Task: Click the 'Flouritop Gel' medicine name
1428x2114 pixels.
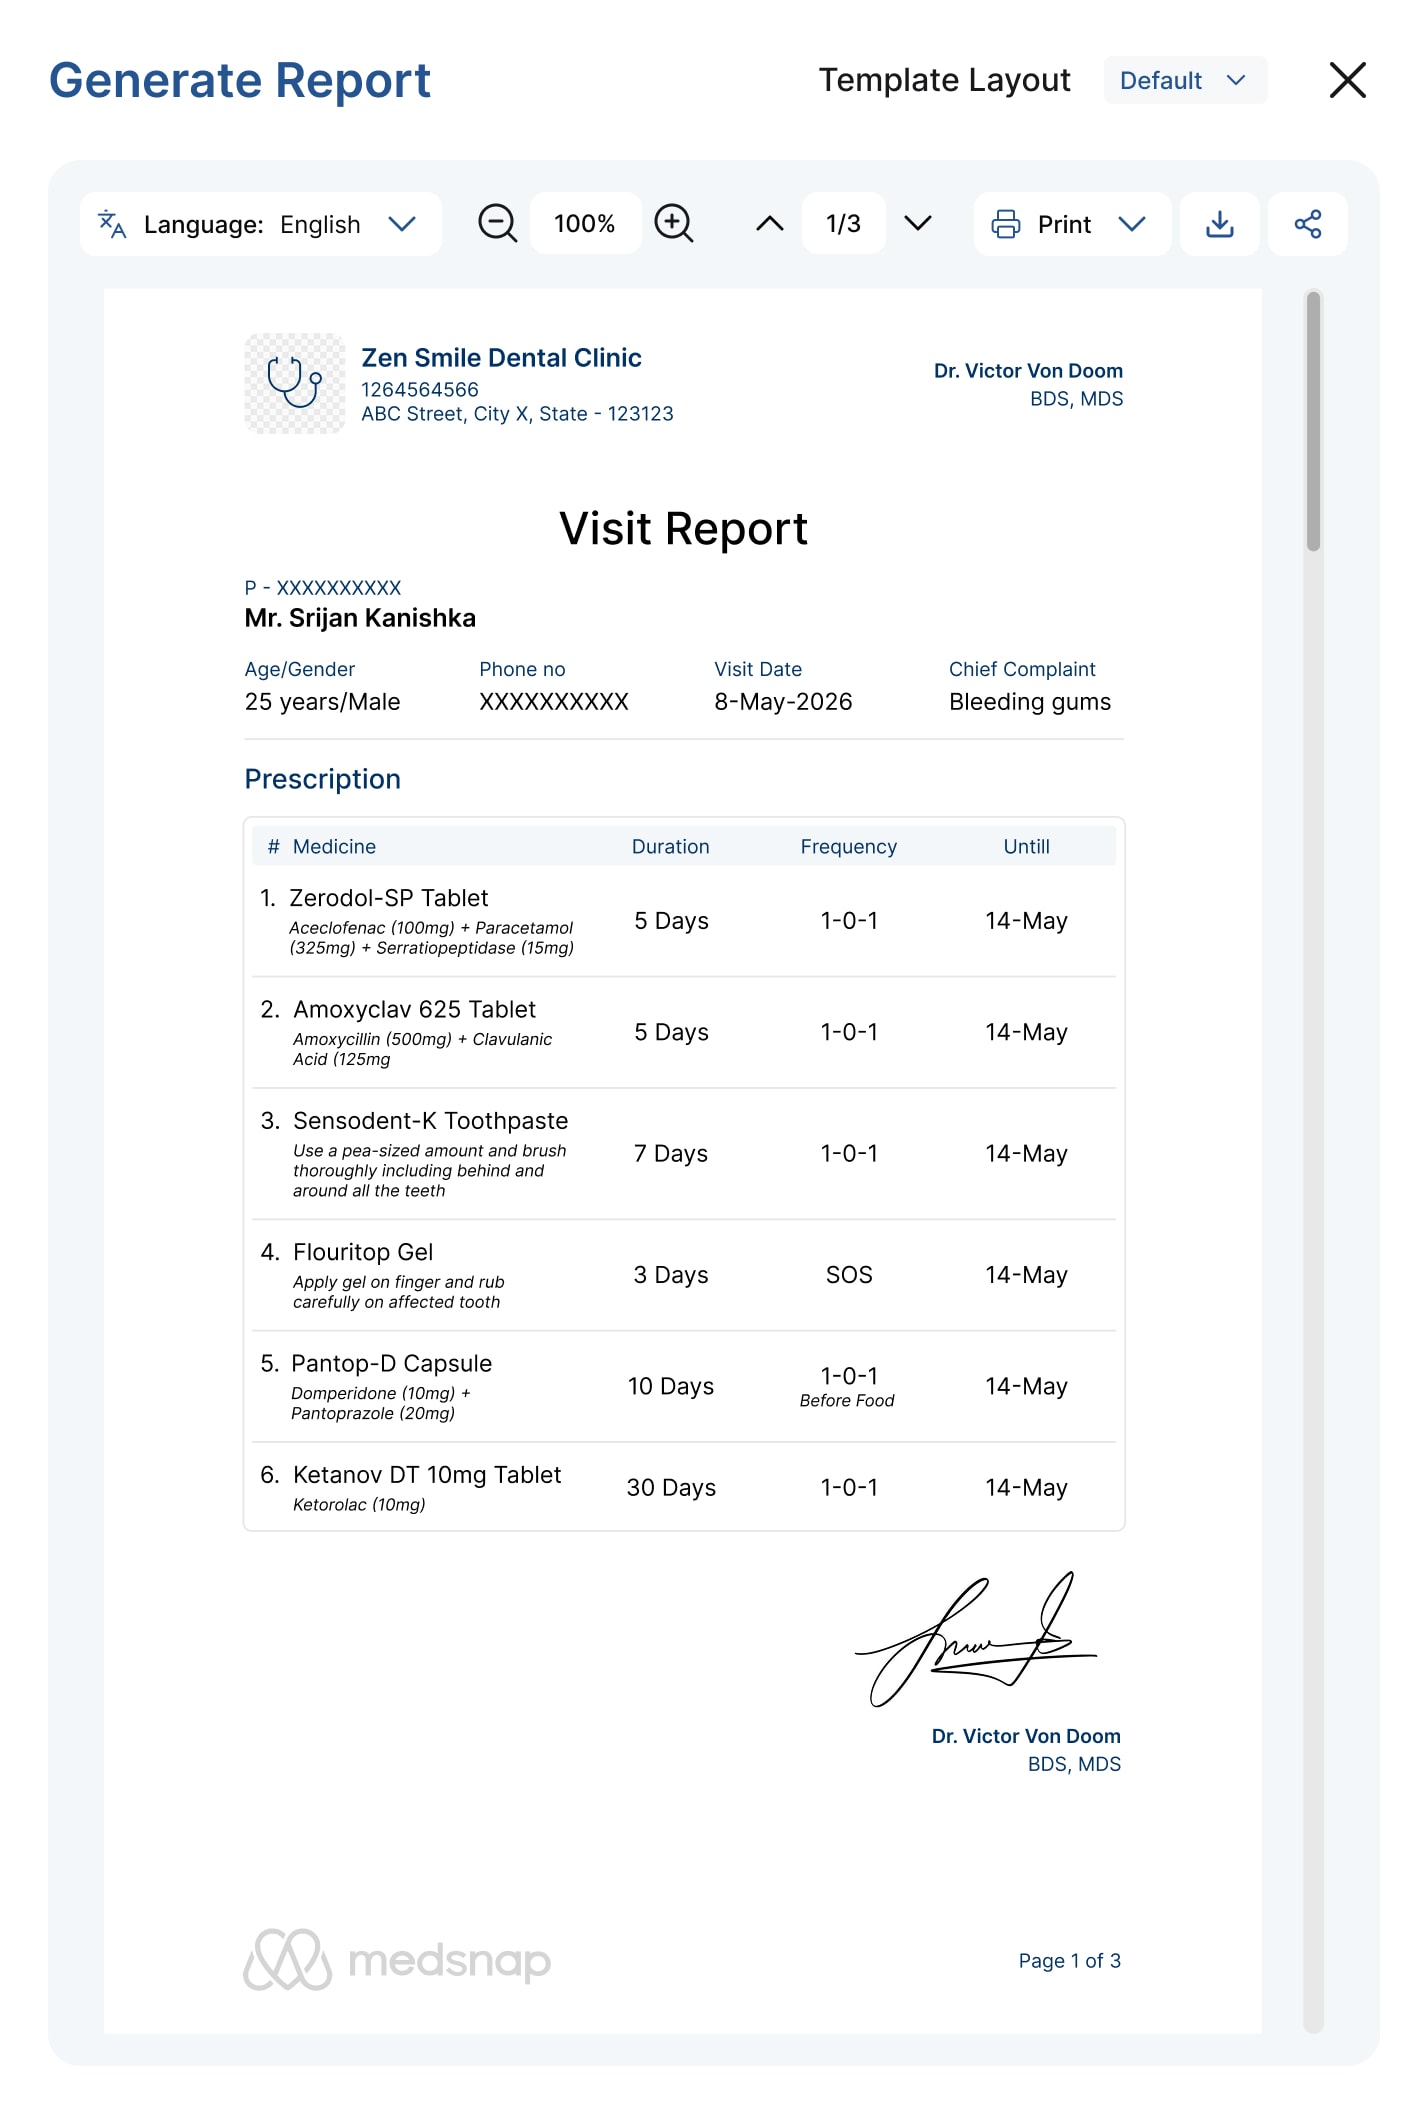Action: [x=363, y=1252]
